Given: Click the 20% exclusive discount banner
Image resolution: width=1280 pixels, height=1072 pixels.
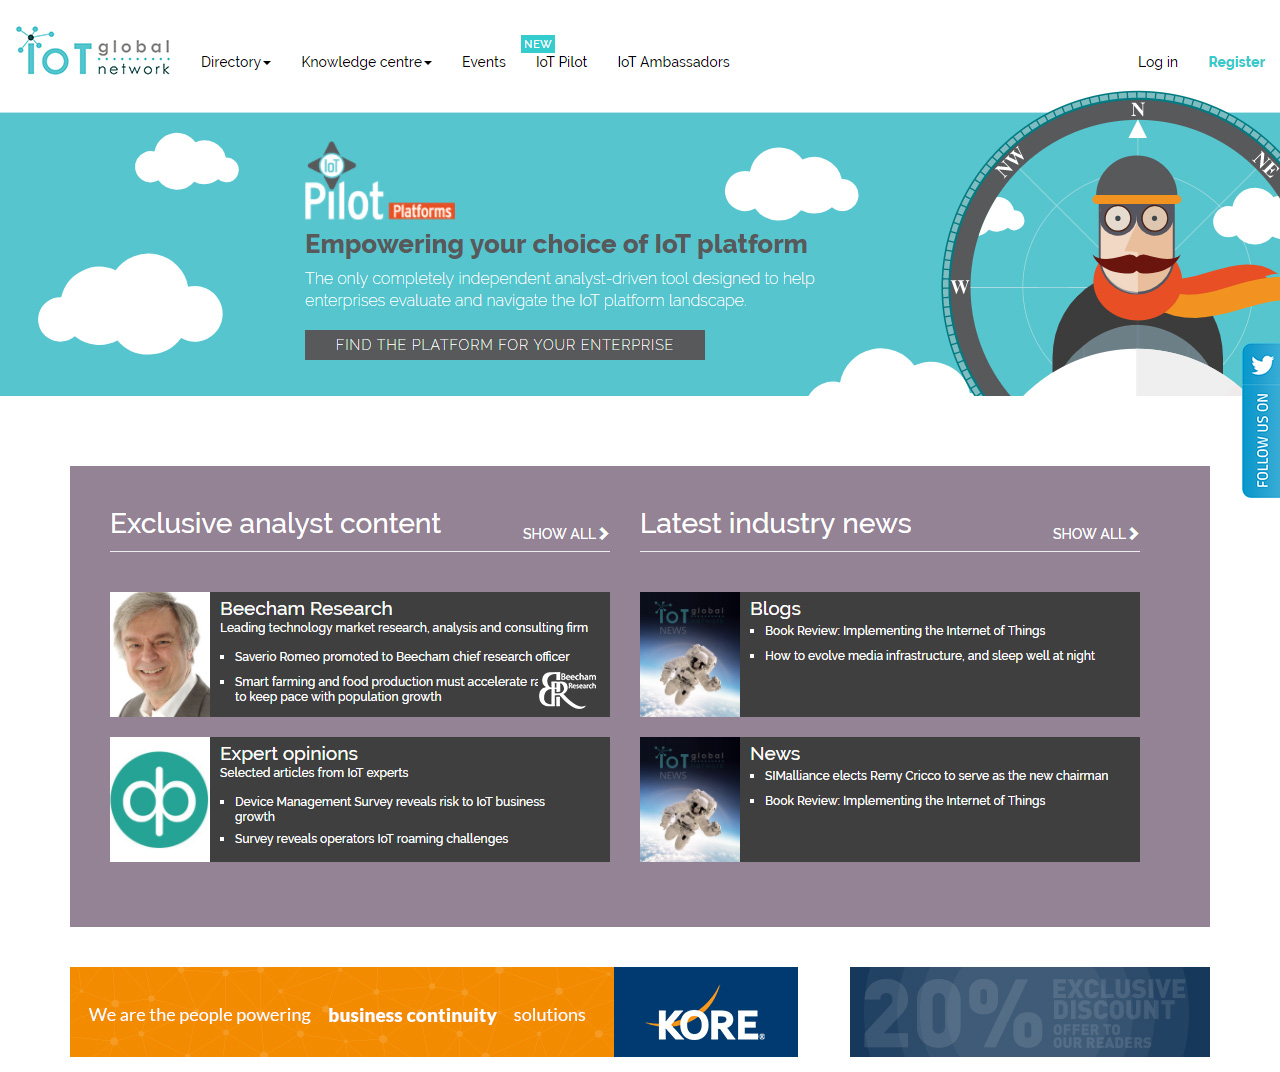Looking at the screenshot, I should pyautogui.click(x=1030, y=1012).
